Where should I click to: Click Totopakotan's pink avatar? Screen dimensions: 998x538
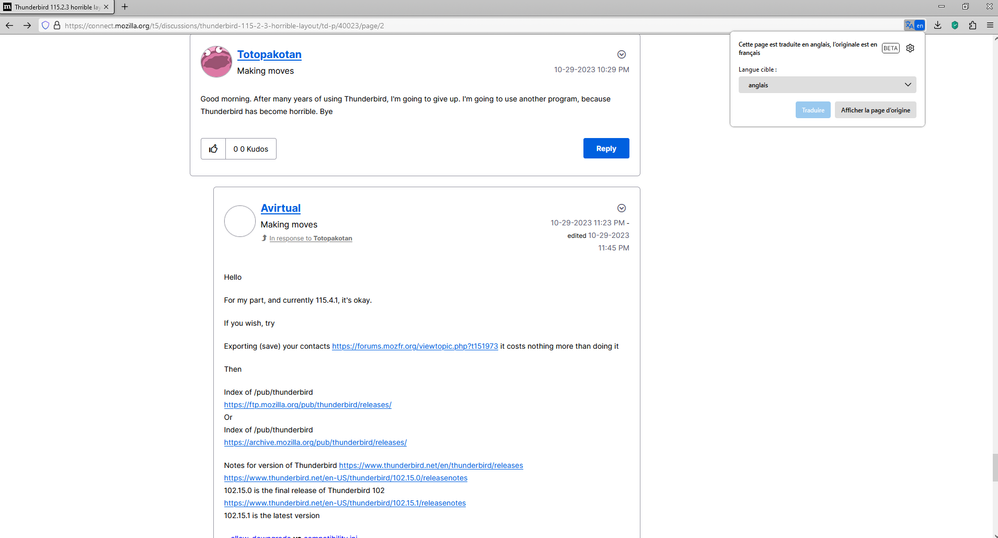pos(216,62)
